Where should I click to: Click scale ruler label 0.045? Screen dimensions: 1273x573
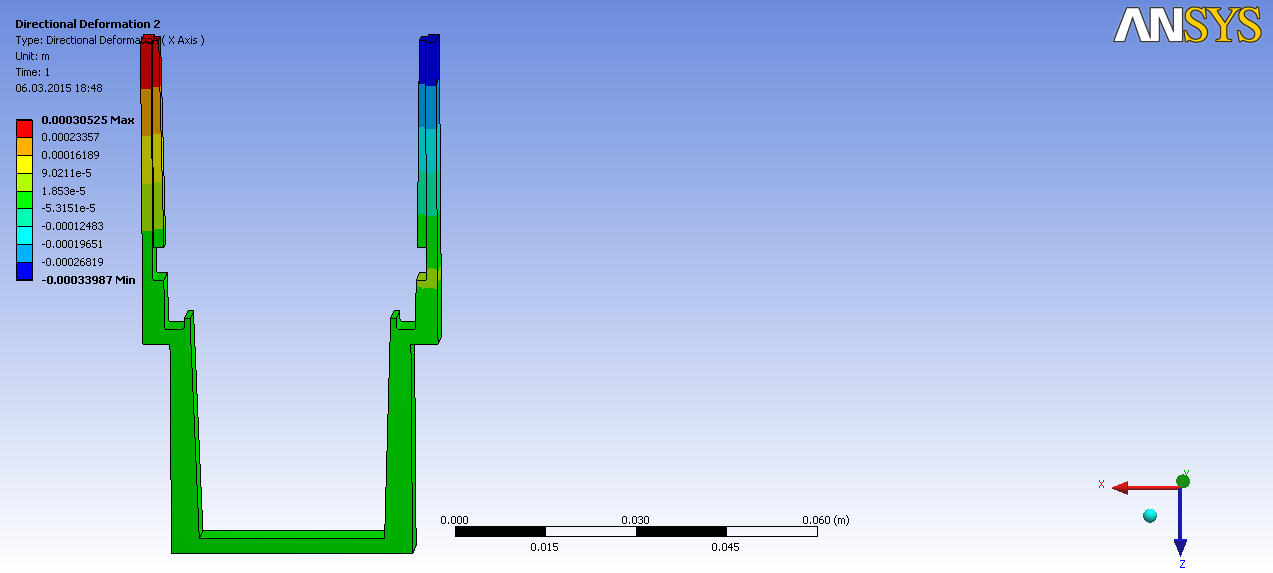tap(726, 547)
